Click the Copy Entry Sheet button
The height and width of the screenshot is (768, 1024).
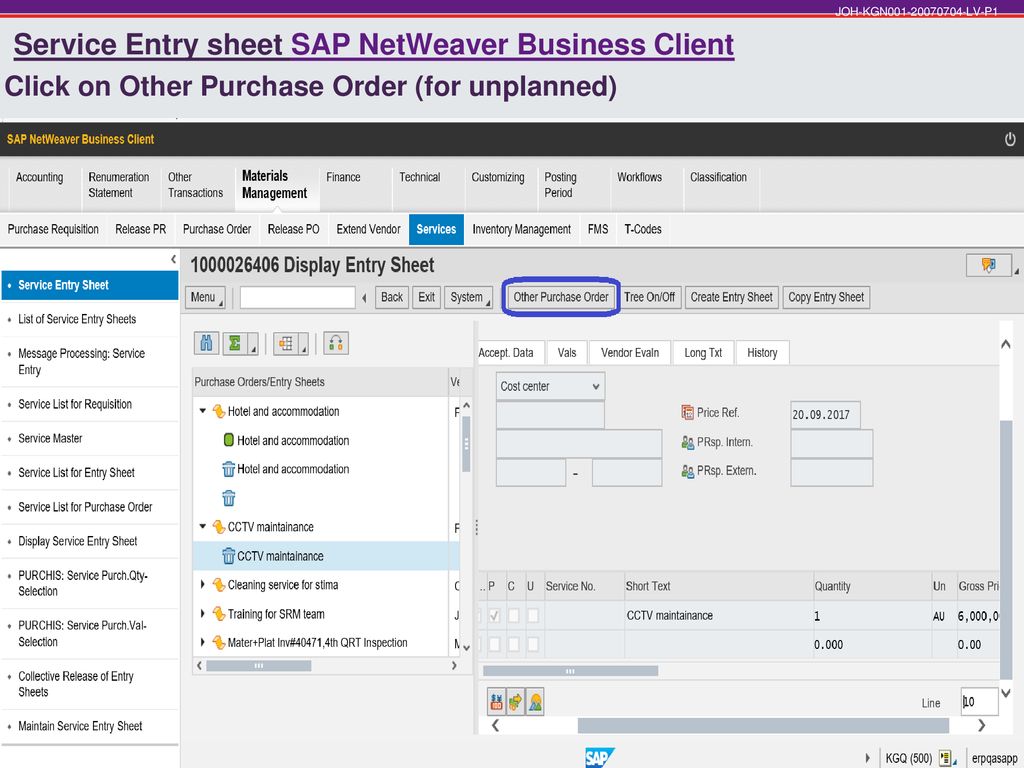coord(826,297)
